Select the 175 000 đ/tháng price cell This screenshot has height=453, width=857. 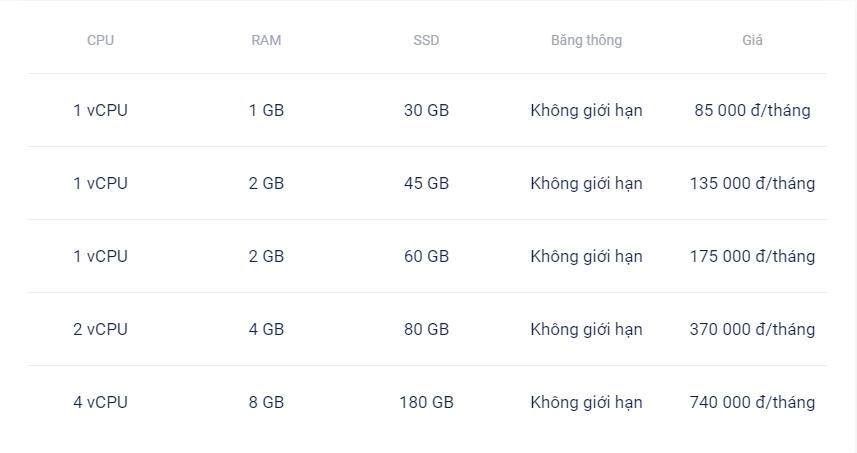tap(752, 256)
